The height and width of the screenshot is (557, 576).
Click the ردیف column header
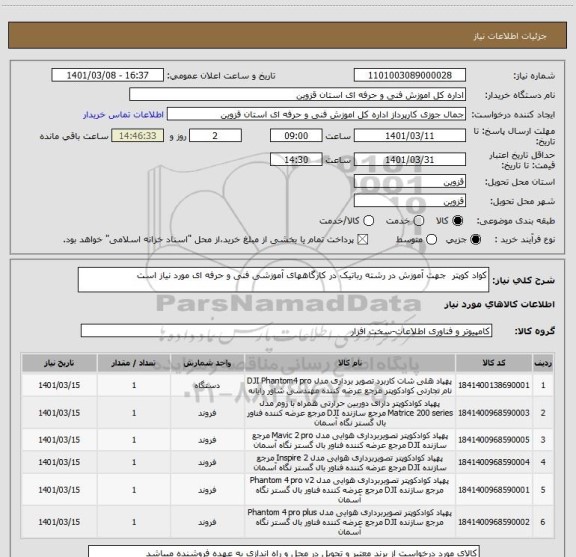[543, 363]
